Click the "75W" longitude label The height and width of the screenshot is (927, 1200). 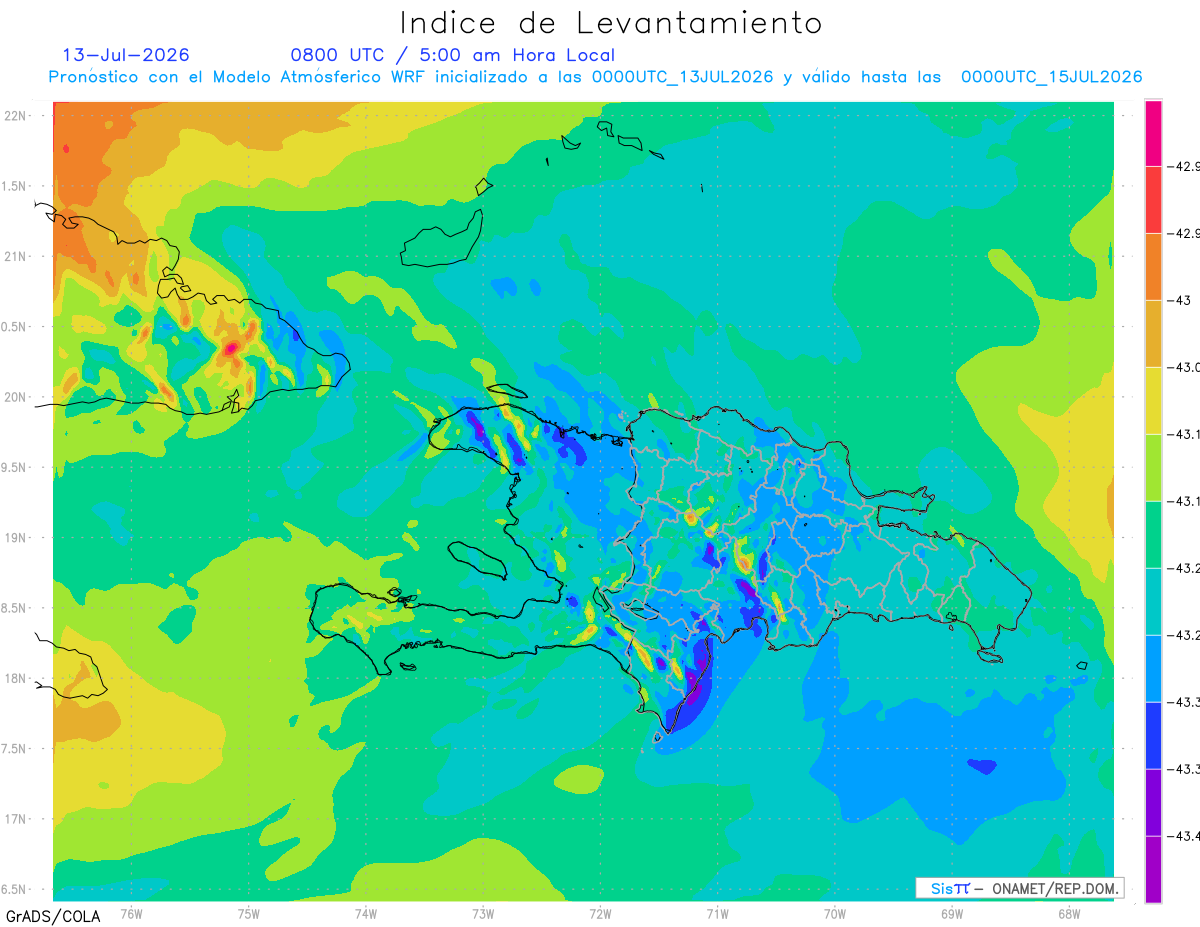249,914
